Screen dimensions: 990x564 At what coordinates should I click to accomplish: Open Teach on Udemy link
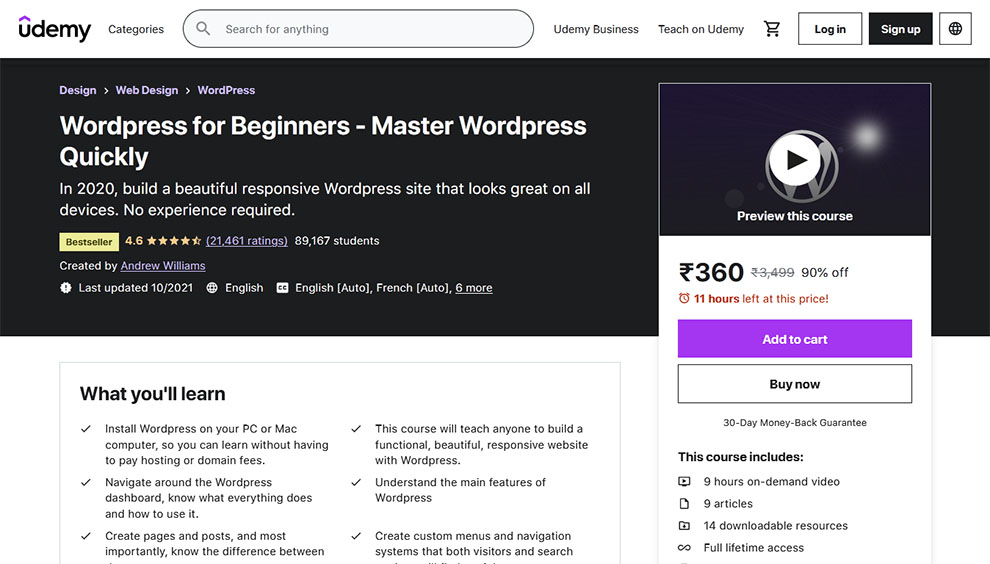coord(701,29)
